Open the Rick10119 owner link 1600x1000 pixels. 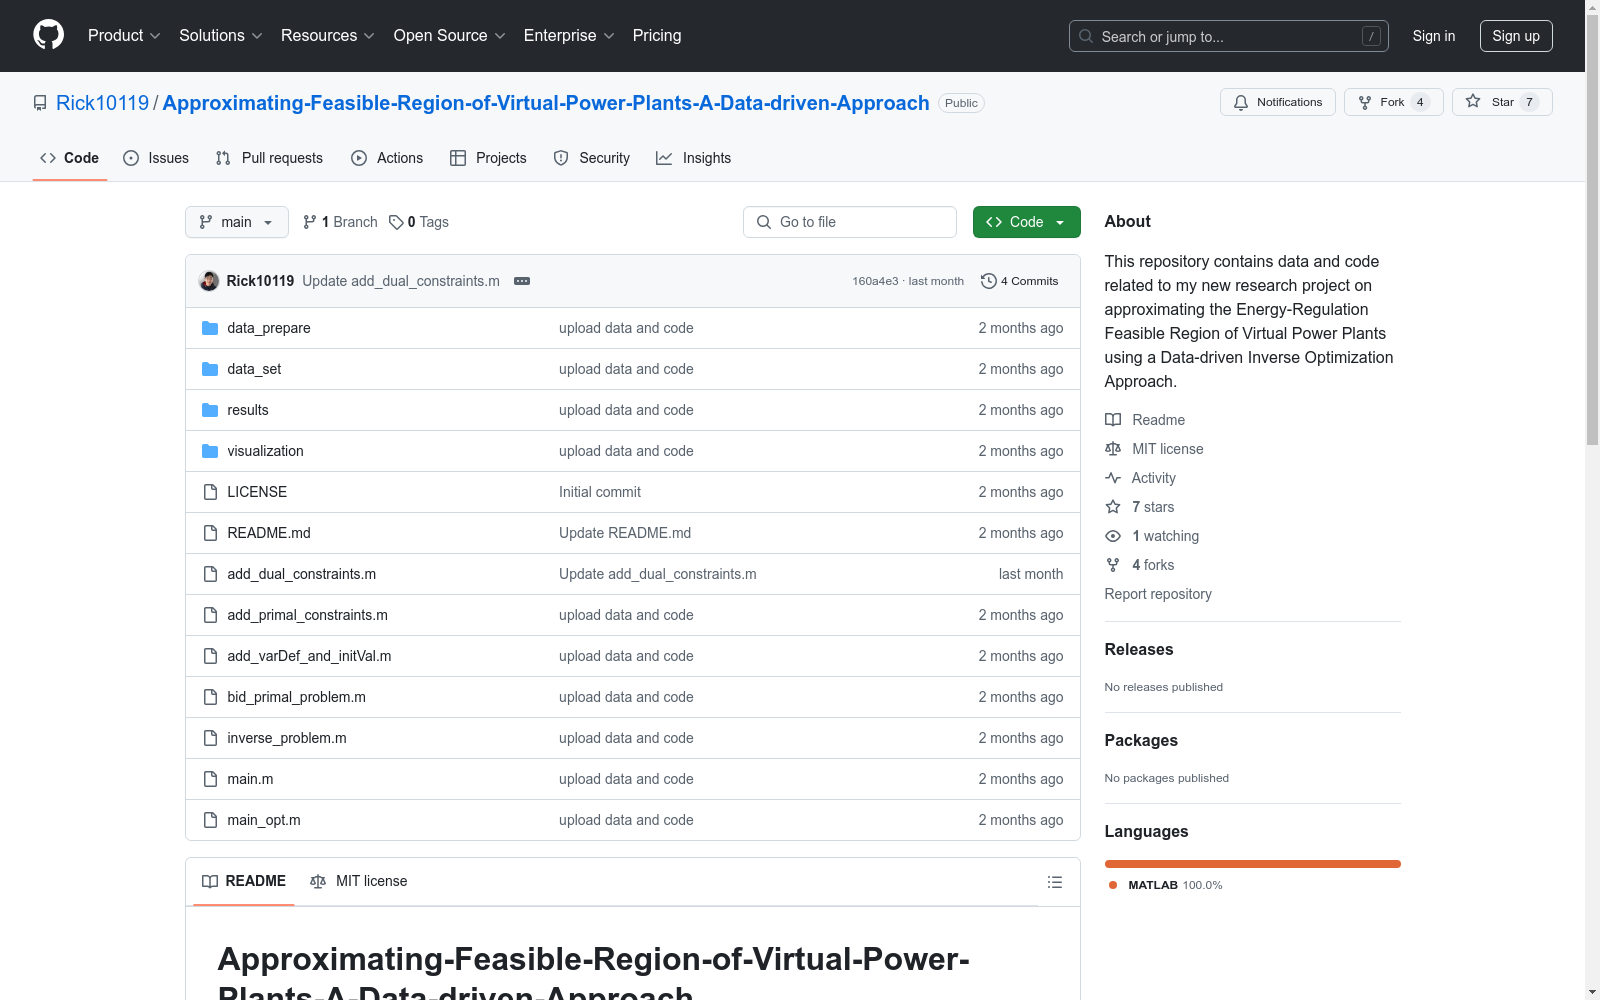click(x=102, y=103)
